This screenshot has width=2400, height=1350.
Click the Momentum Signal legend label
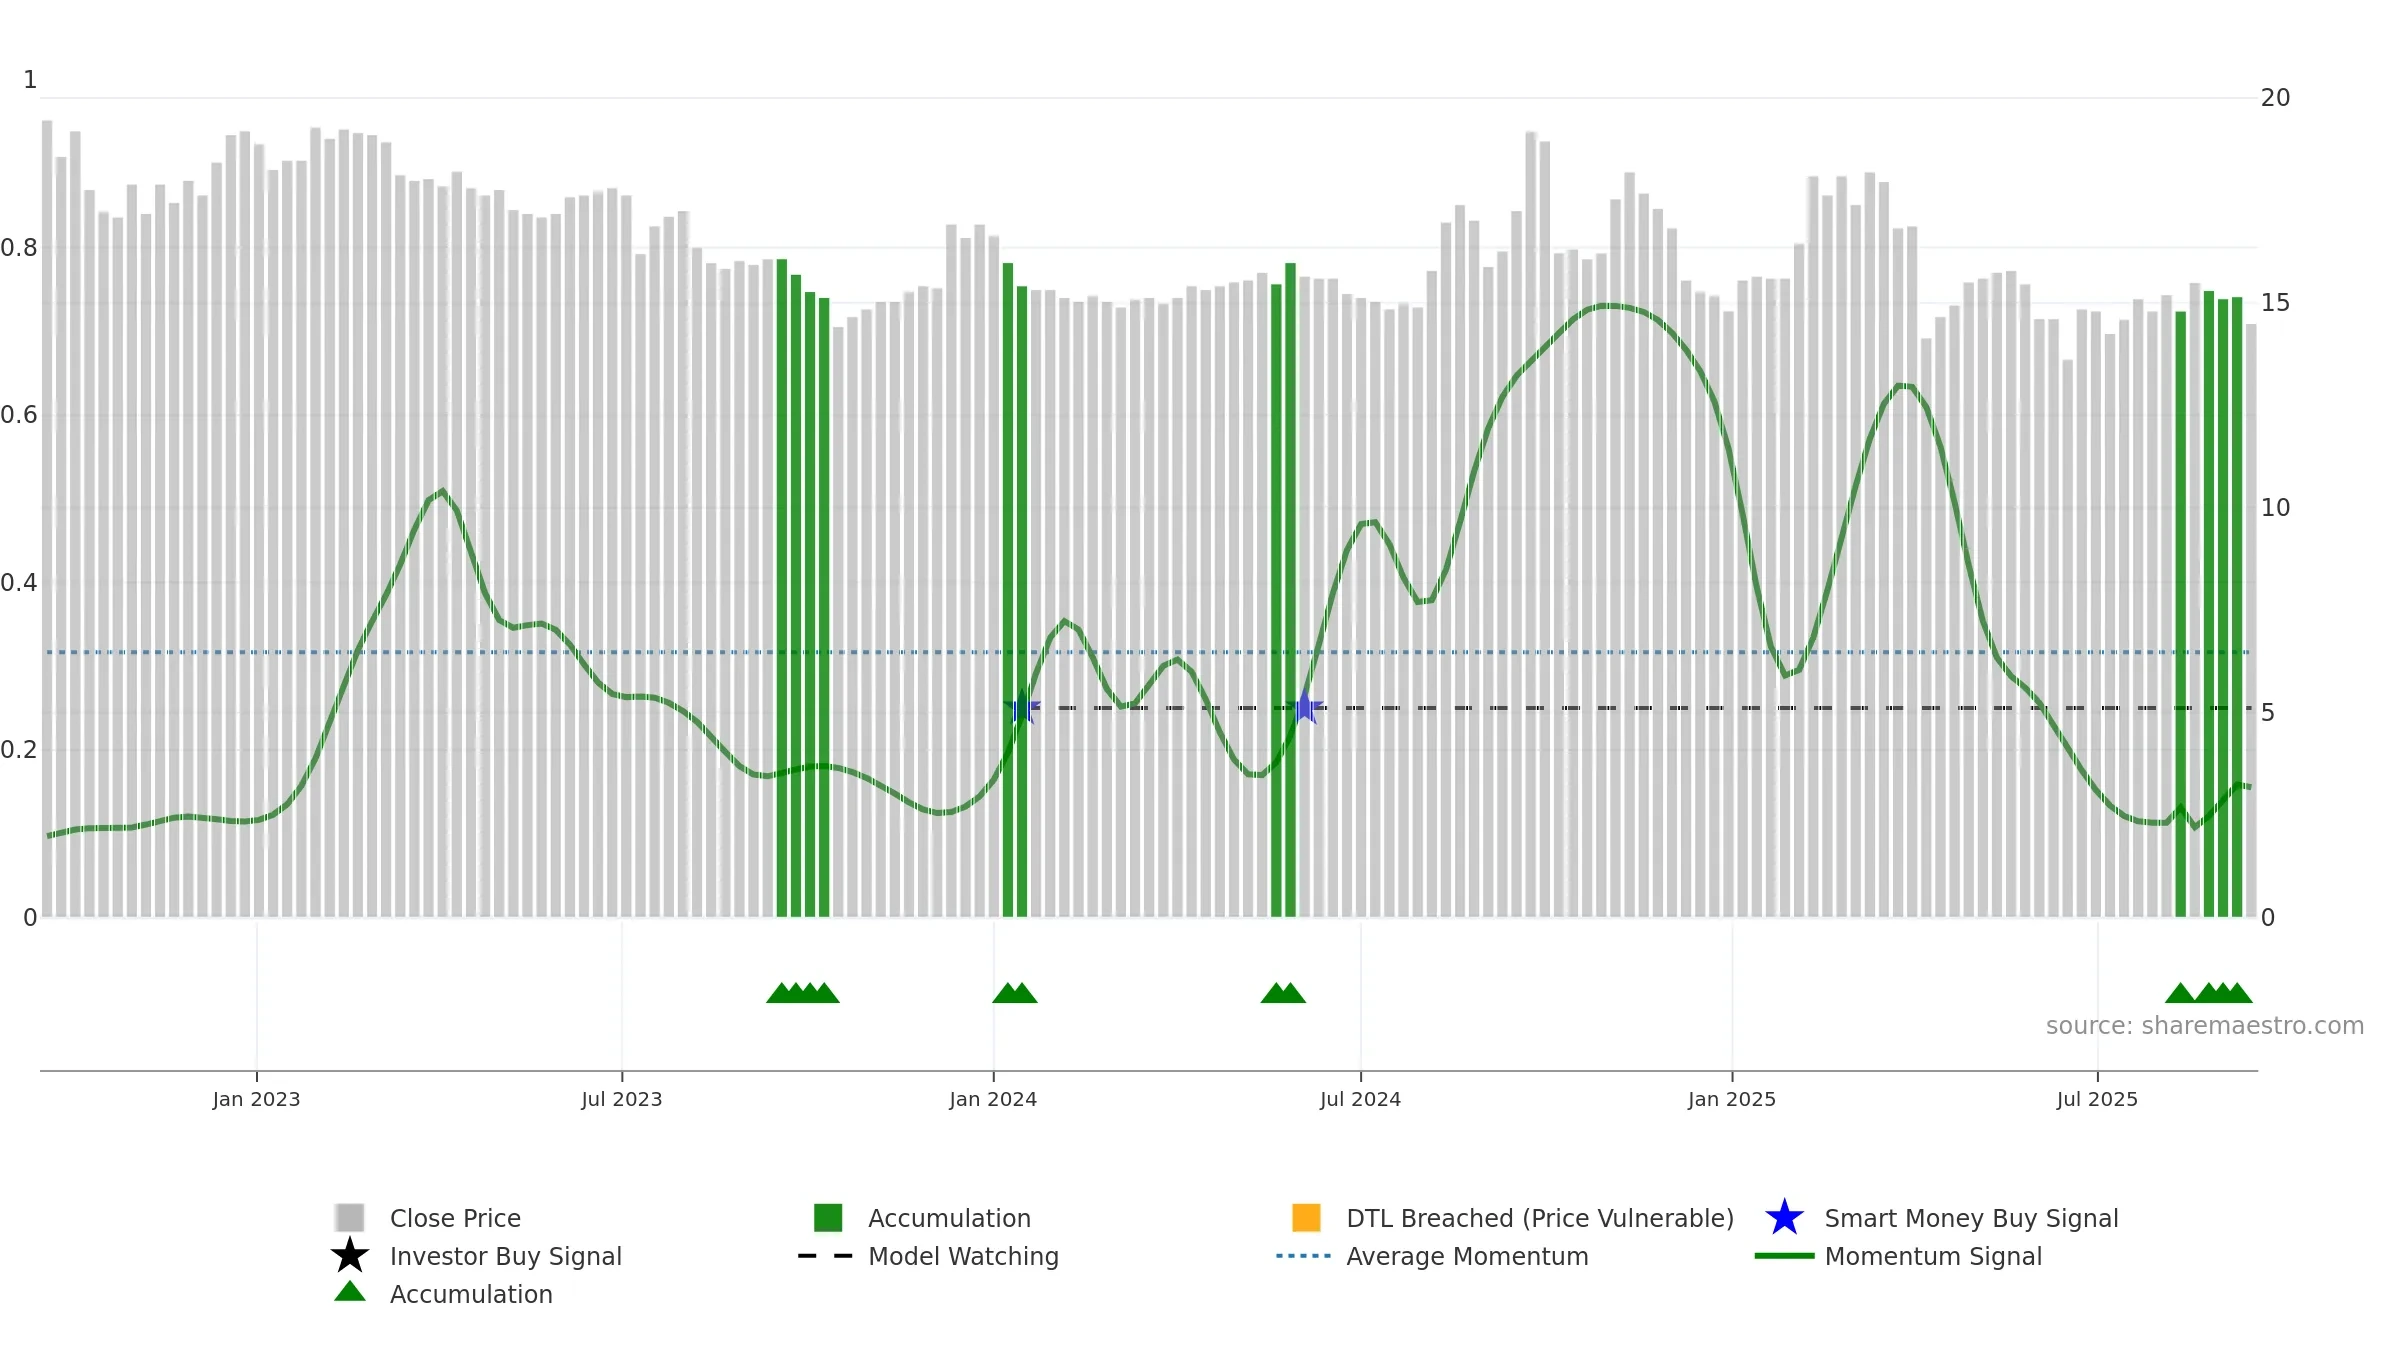tap(1933, 1256)
